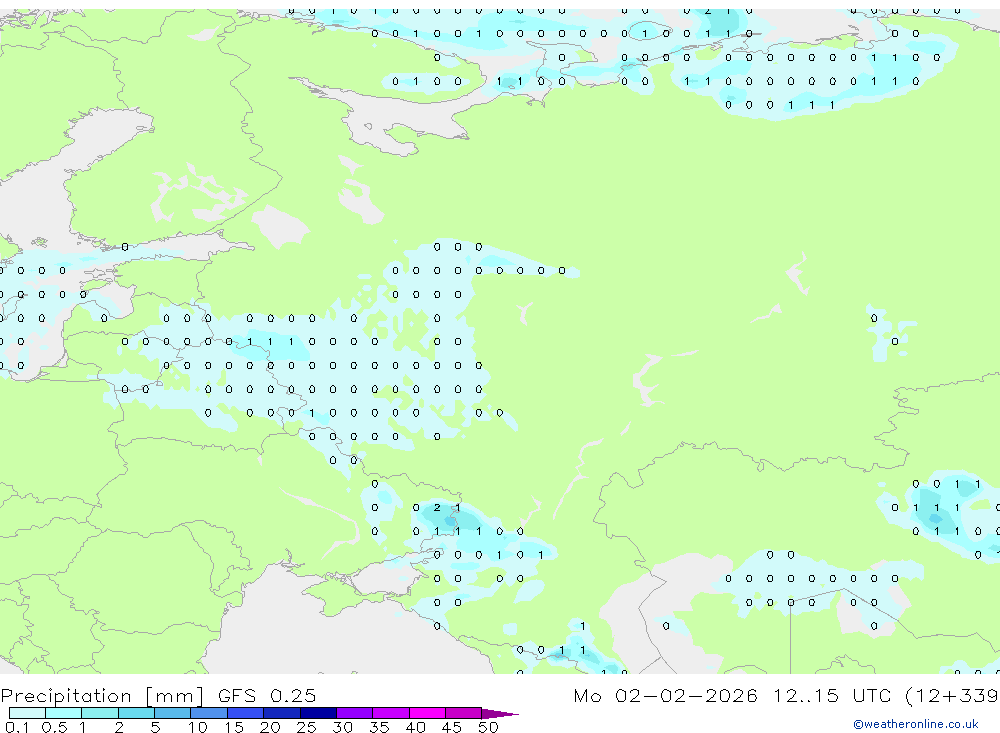The image size is (1000, 733).
Task: Select the legend swatch between 30 and 35
Action: click(x=355, y=713)
